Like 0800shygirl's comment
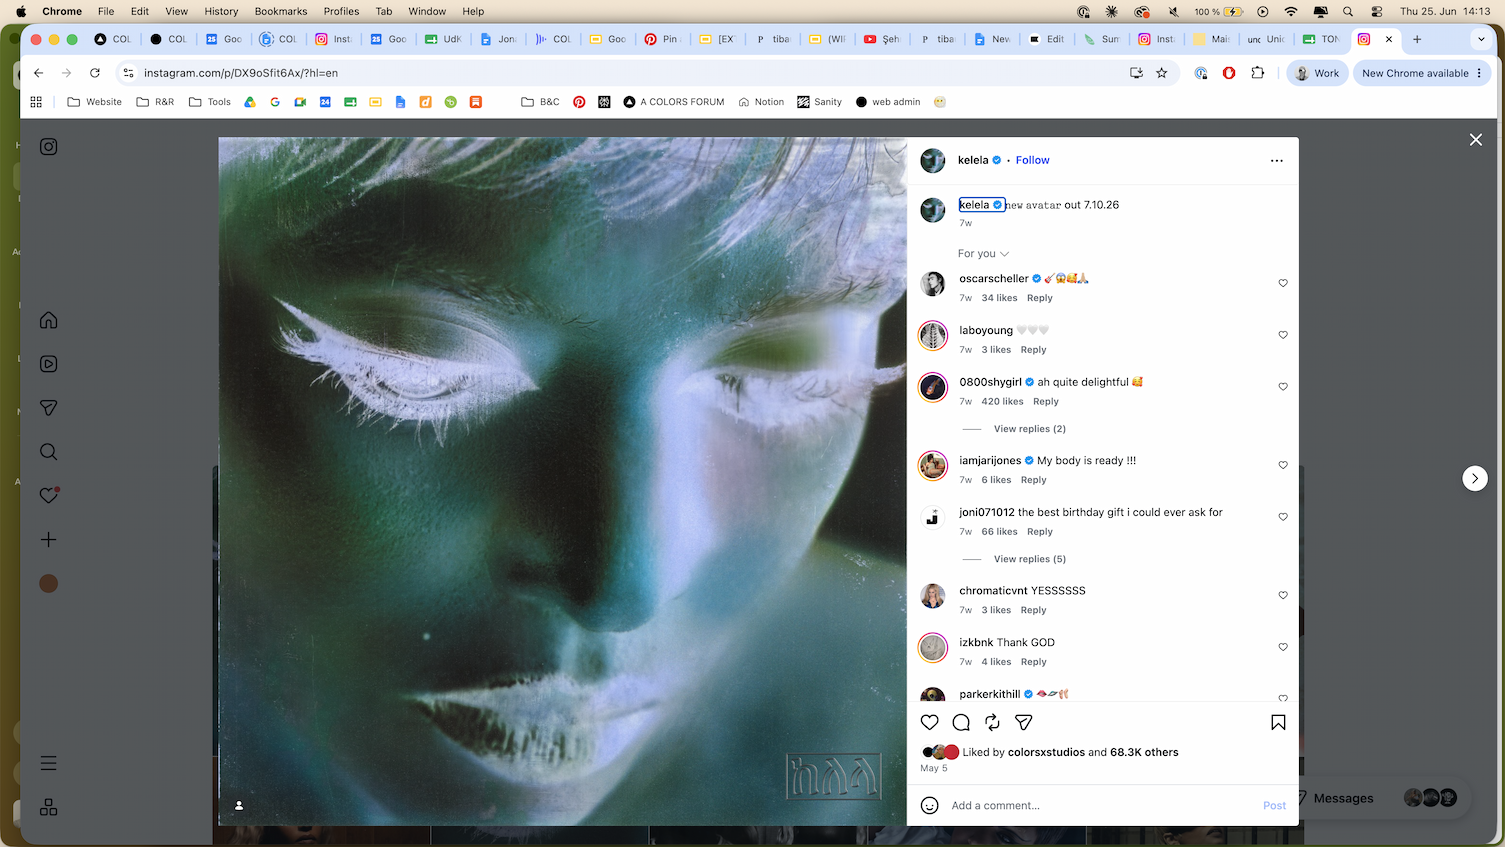The height and width of the screenshot is (847, 1505). (1283, 387)
